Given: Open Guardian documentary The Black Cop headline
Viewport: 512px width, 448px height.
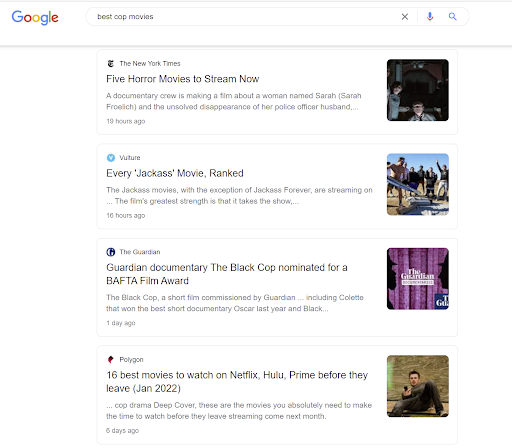Looking at the screenshot, I should (227, 274).
